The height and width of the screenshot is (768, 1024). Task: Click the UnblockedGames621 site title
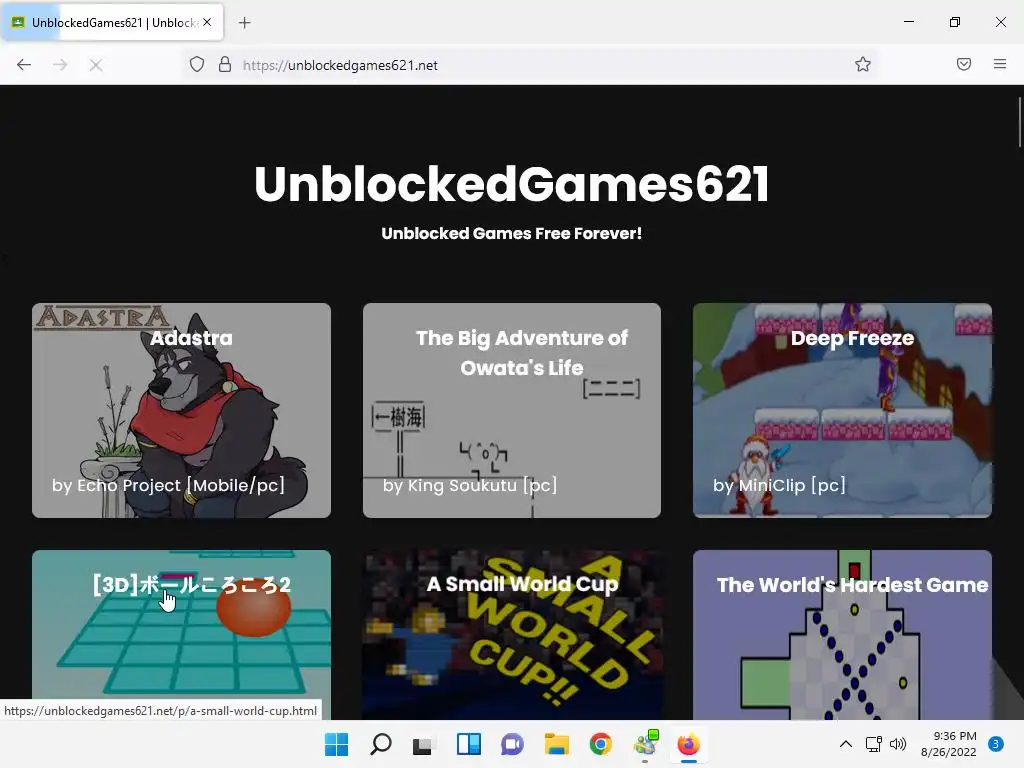tap(512, 184)
